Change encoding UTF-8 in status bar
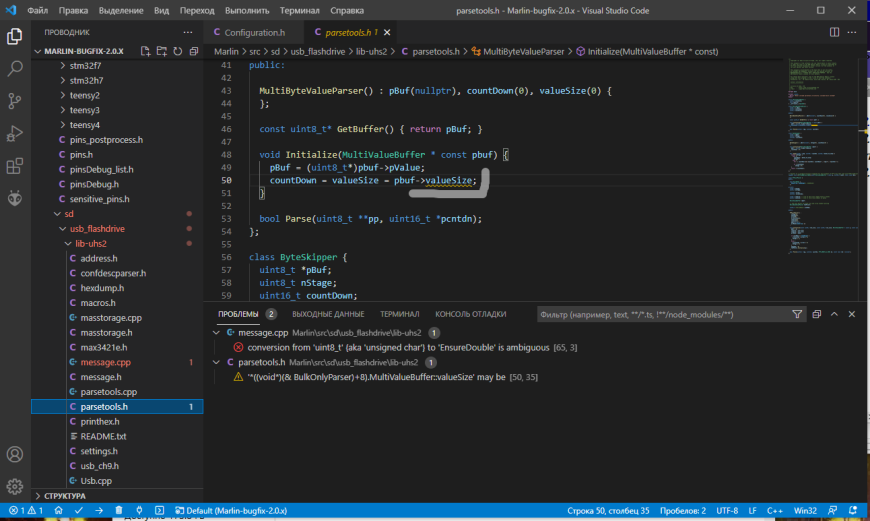870x521 pixels. pos(727,510)
